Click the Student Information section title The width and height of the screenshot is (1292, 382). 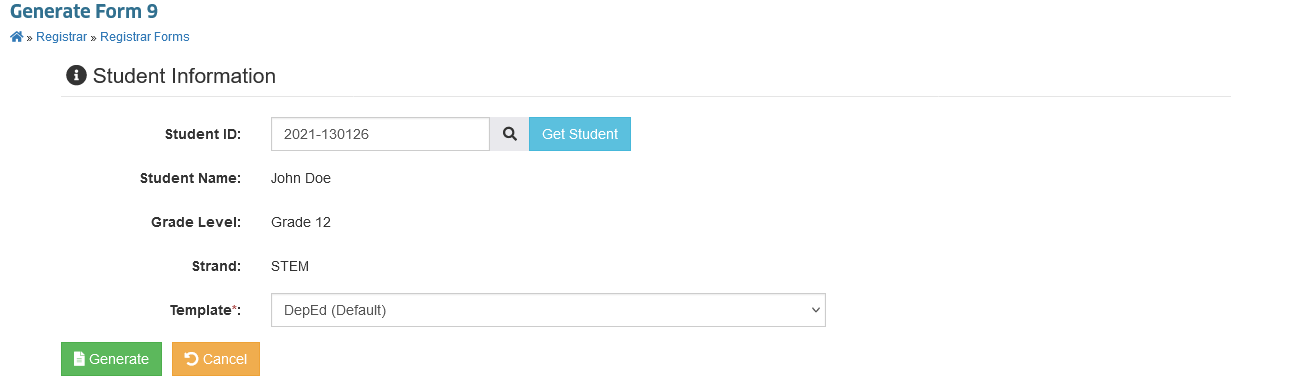[184, 76]
